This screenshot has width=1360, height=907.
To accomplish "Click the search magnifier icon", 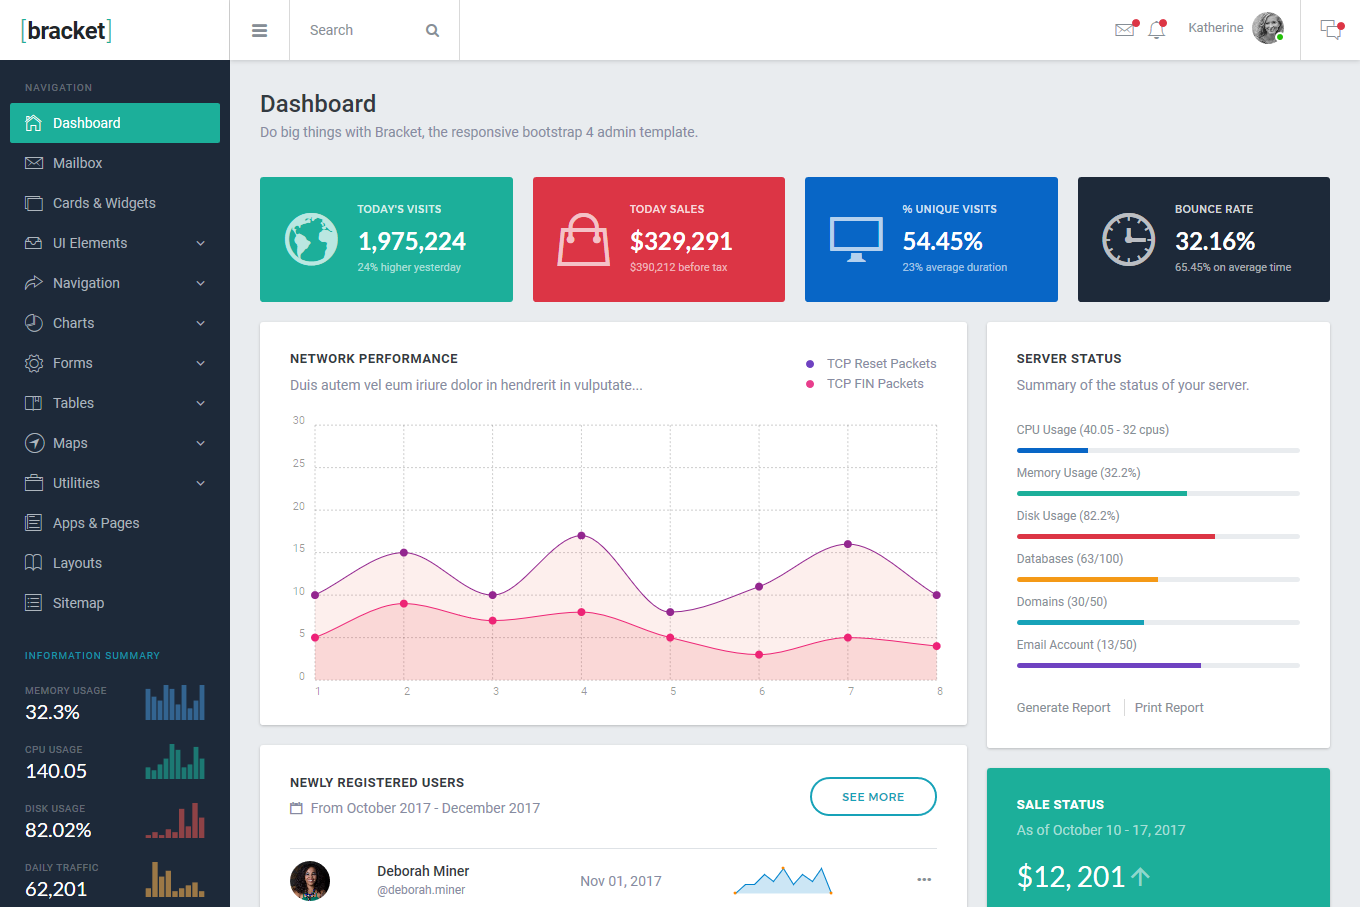I will [x=432, y=31].
